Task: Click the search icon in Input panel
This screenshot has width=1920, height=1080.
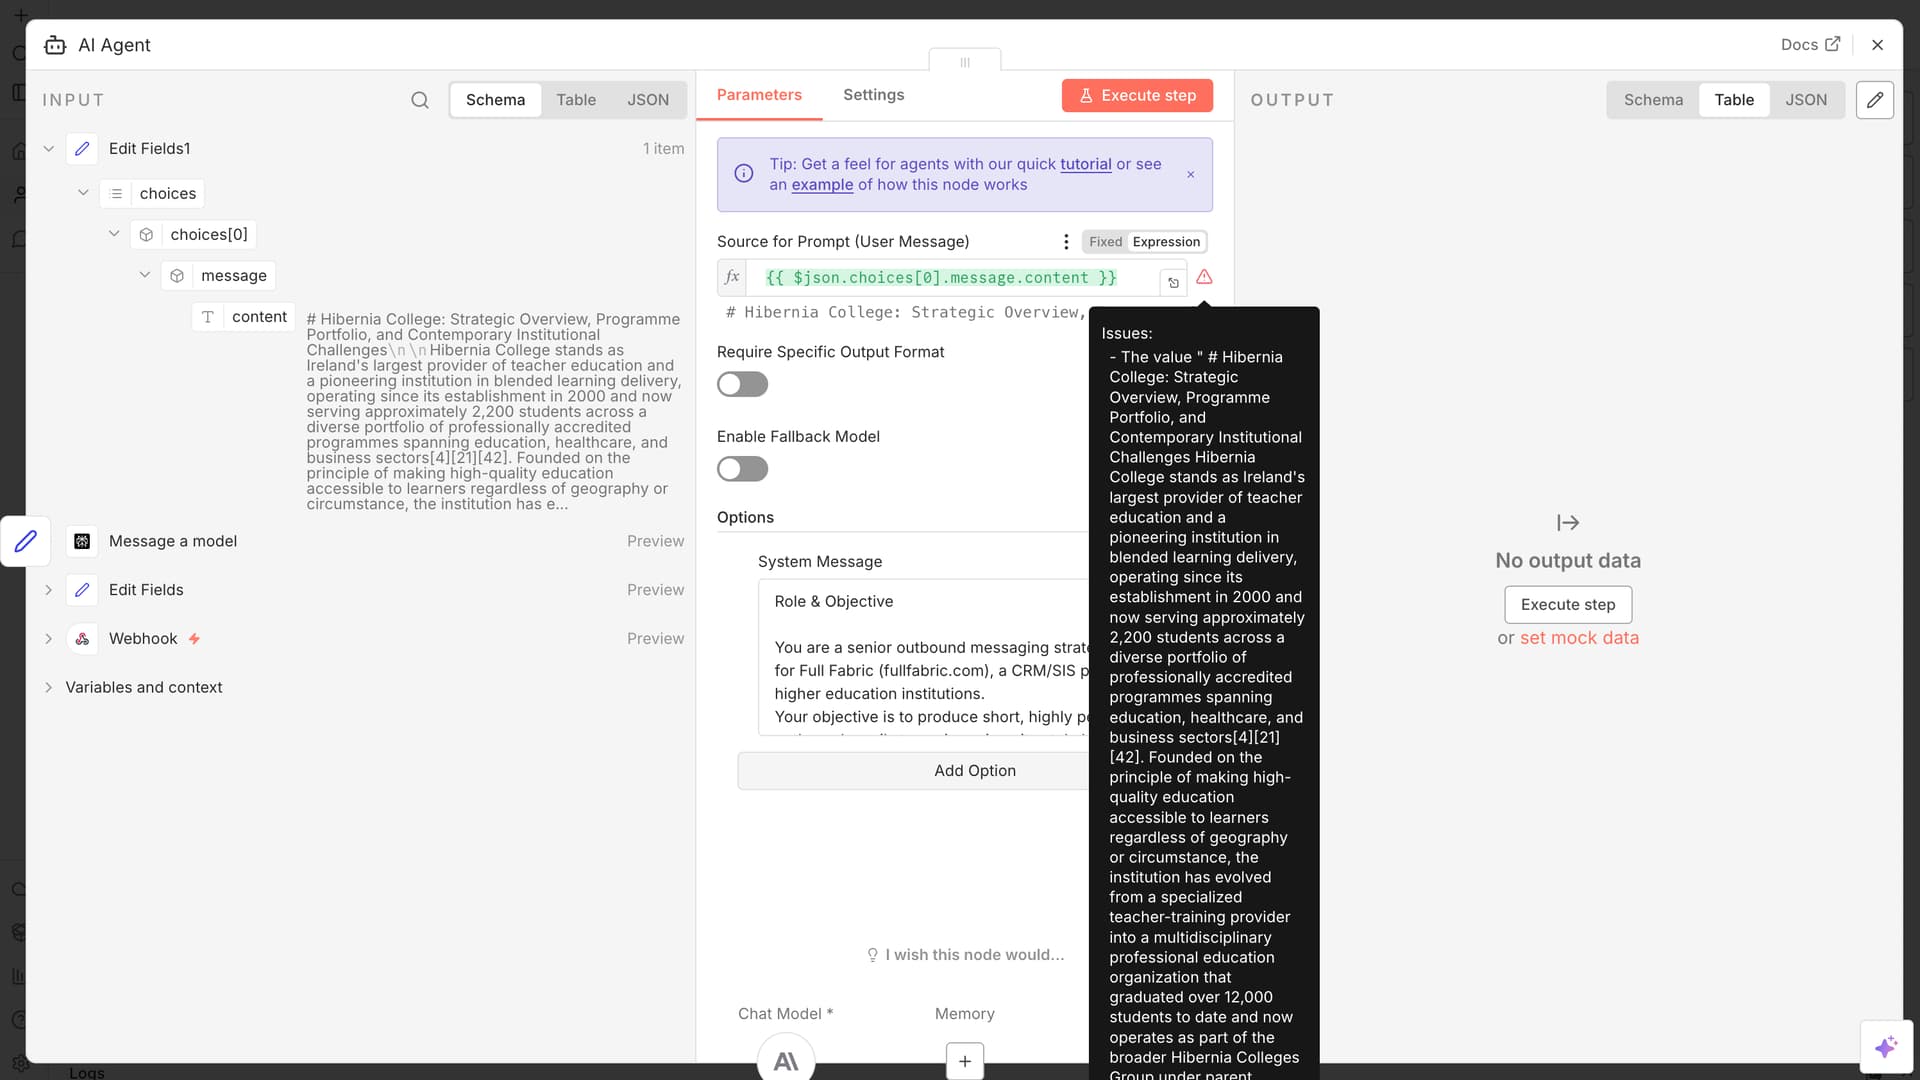Action: [420, 100]
